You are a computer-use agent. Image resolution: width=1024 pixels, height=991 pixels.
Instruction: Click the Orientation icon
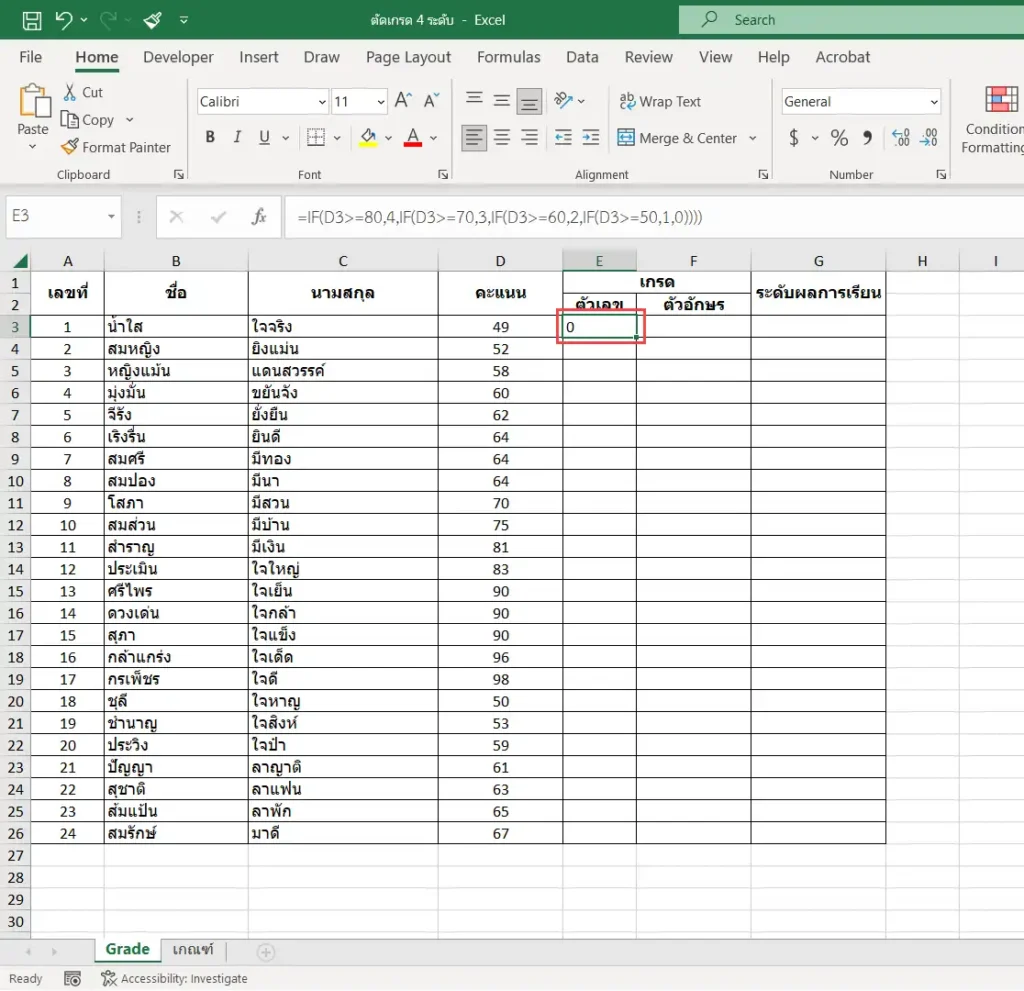point(563,100)
